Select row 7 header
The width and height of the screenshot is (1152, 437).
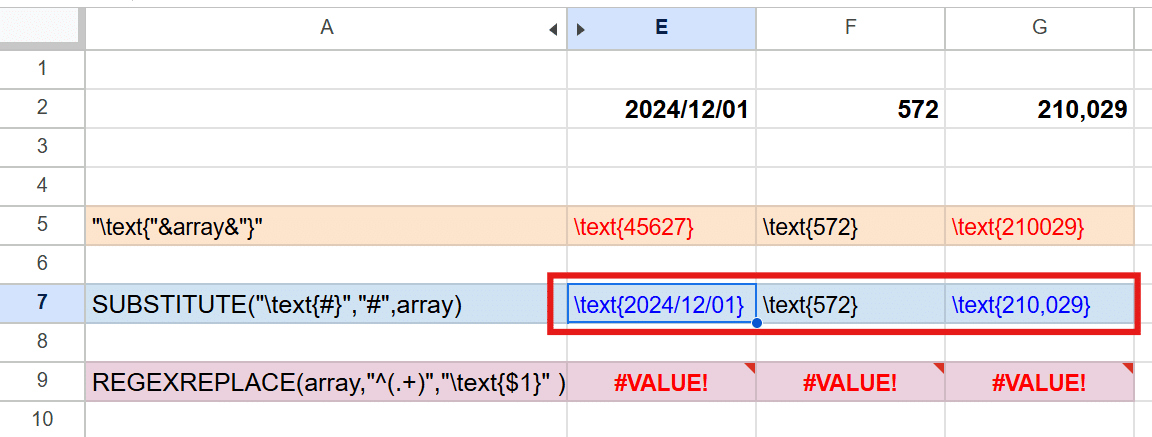[43, 303]
